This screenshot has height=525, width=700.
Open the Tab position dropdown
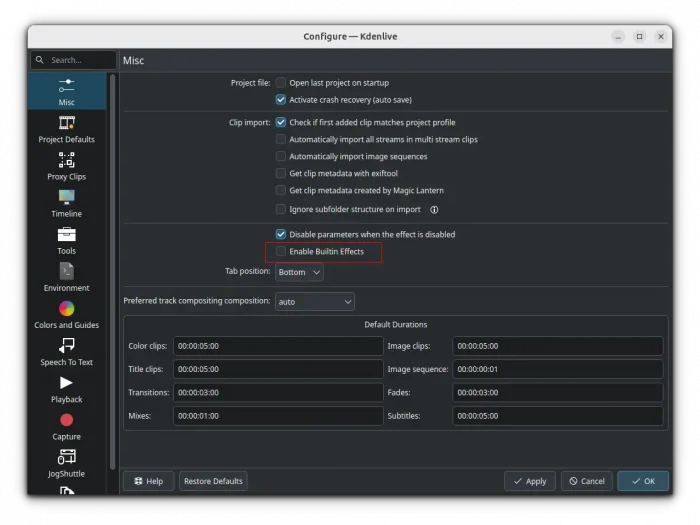pyautogui.click(x=299, y=272)
